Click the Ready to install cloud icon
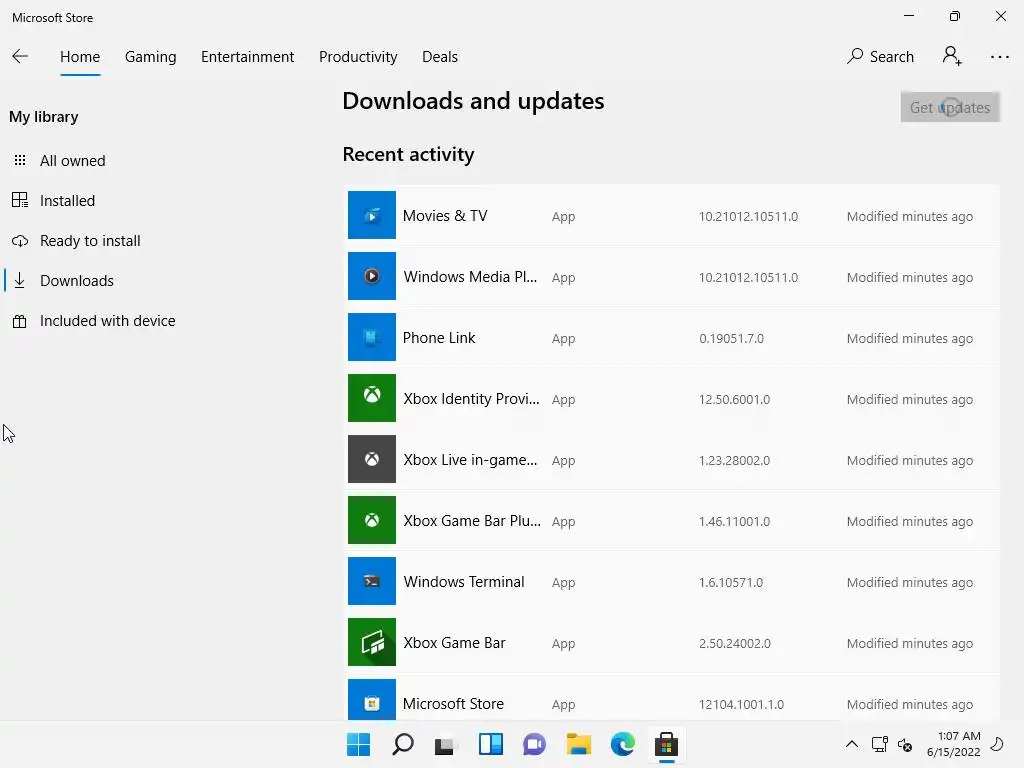 (x=20, y=241)
